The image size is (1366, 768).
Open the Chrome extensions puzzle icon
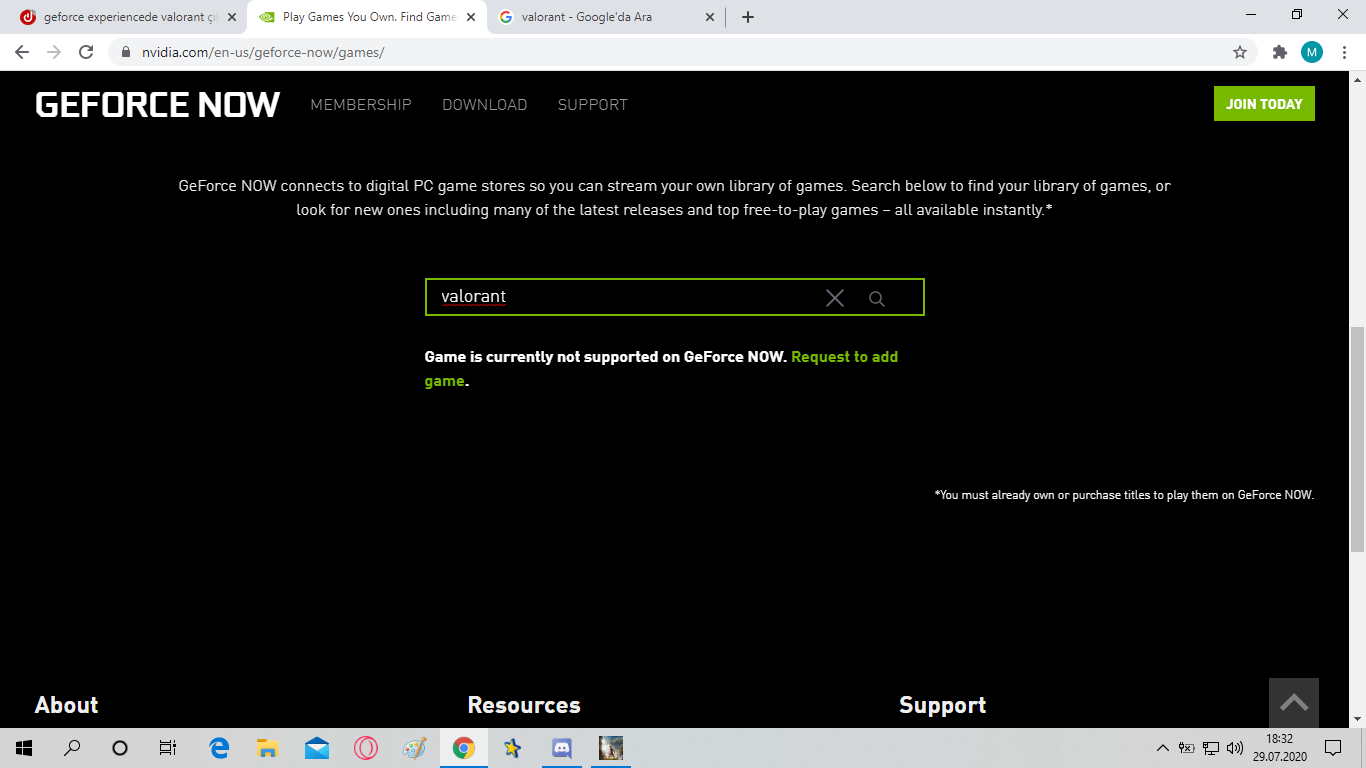pos(1279,52)
